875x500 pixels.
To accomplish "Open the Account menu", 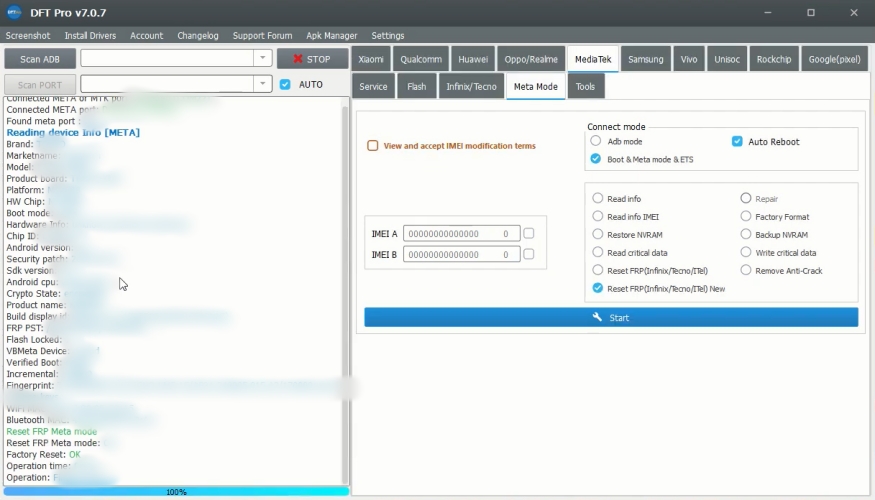I will point(146,35).
